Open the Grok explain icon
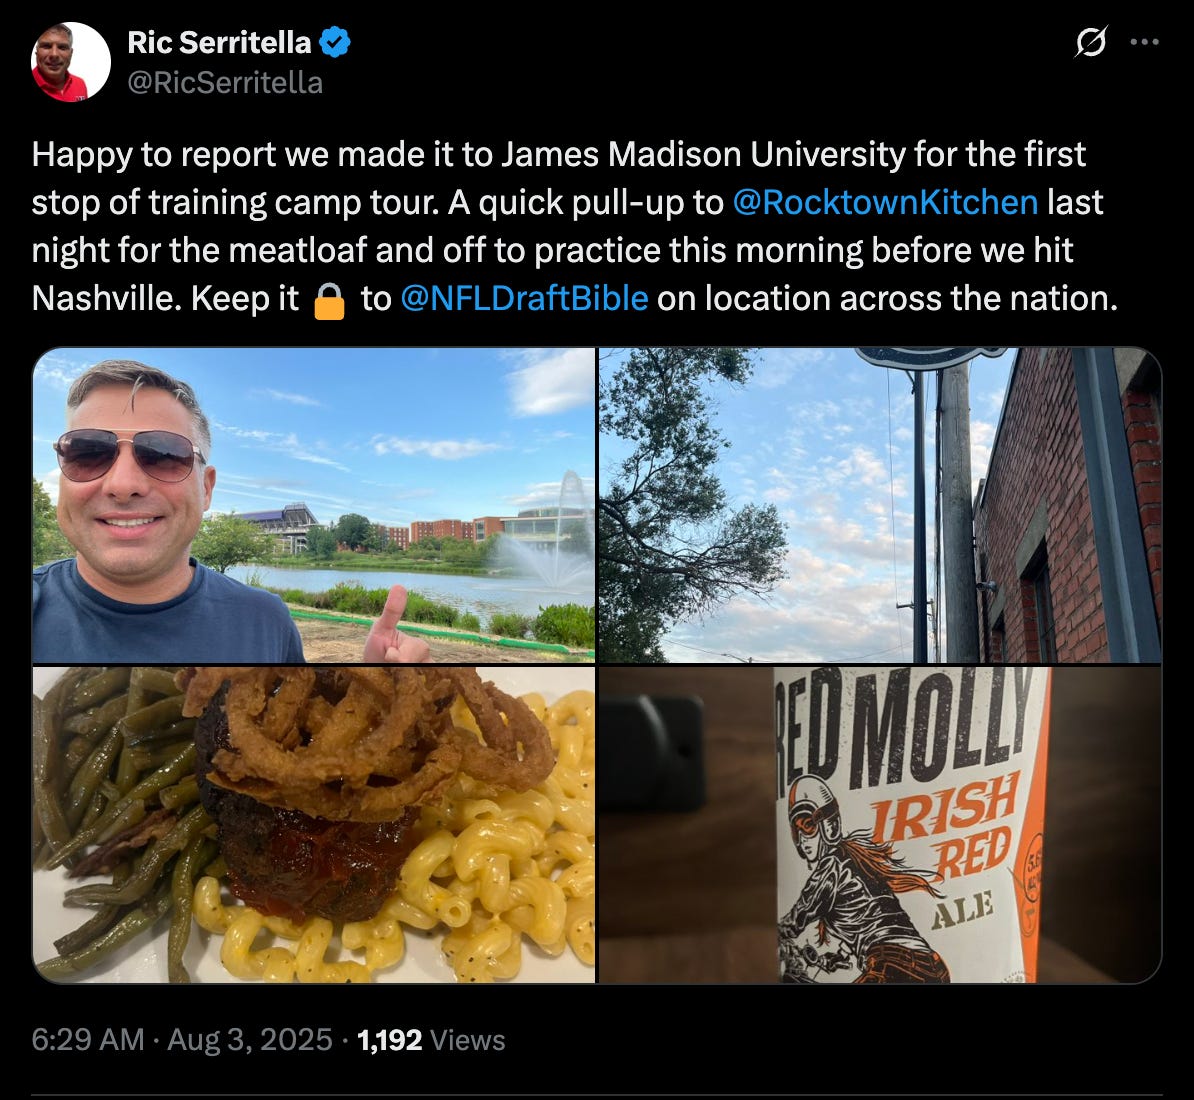Image resolution: width=1194 pixels, height=1100 pixels. pos(1090,42)
